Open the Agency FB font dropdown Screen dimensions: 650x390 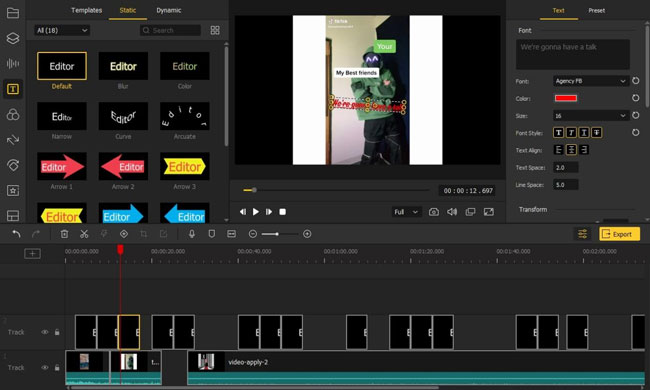coord(590,81)
